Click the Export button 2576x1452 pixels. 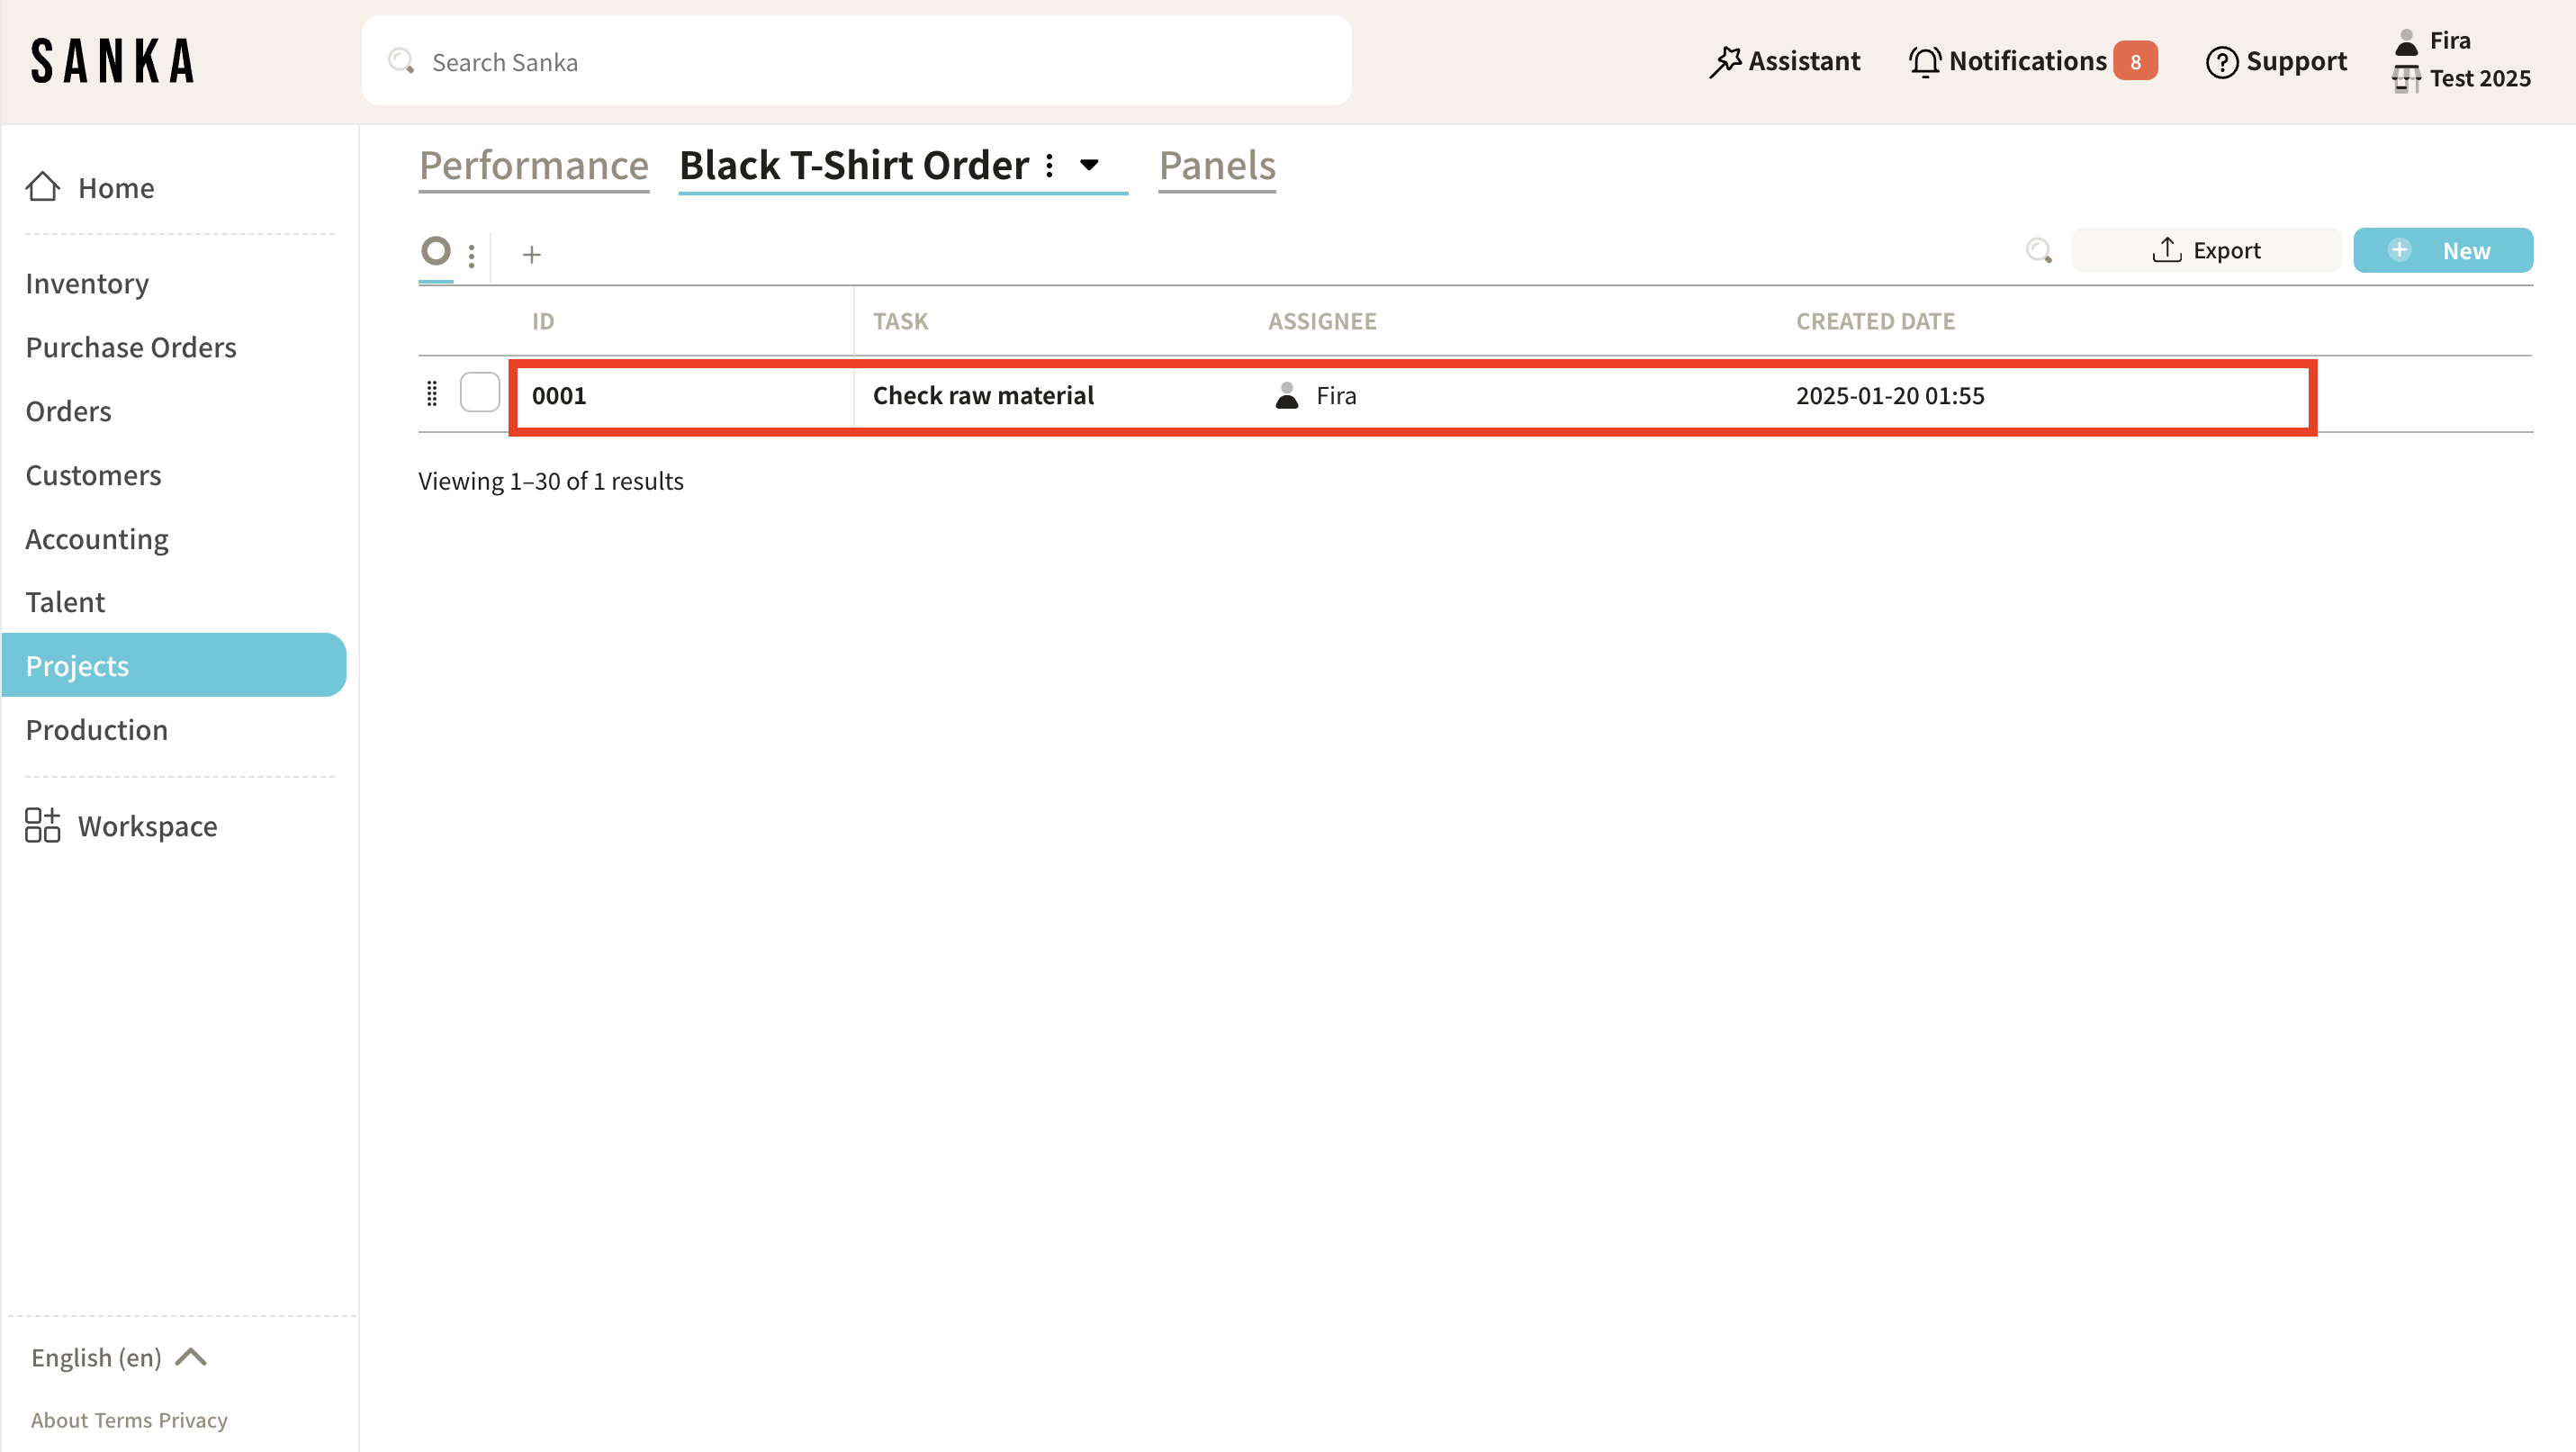point(2205,250)
